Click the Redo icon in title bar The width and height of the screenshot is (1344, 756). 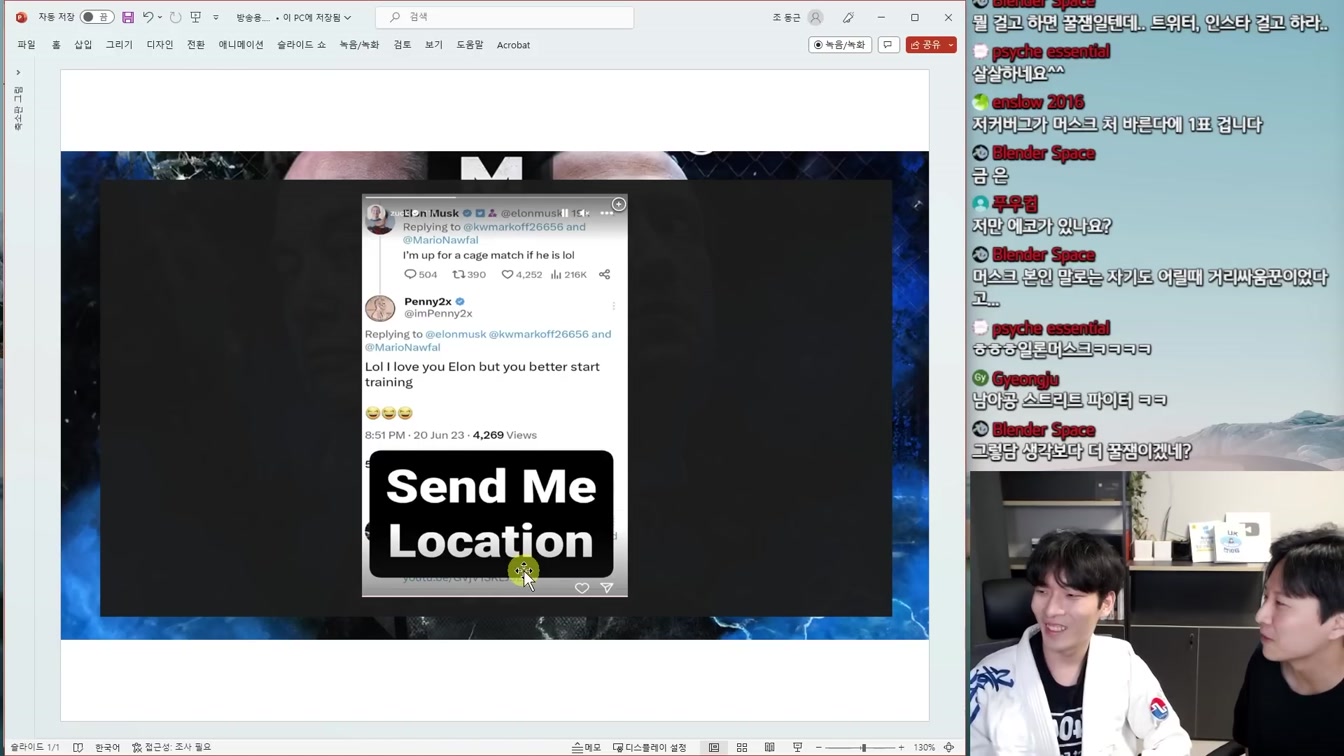pyautogui.click(x=175, y=17)
